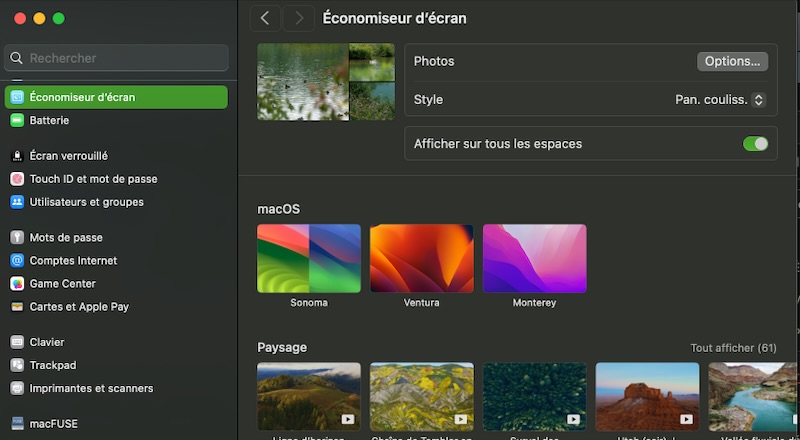Open Trackpad settings
Screen dimensions: 800x440
52,366
